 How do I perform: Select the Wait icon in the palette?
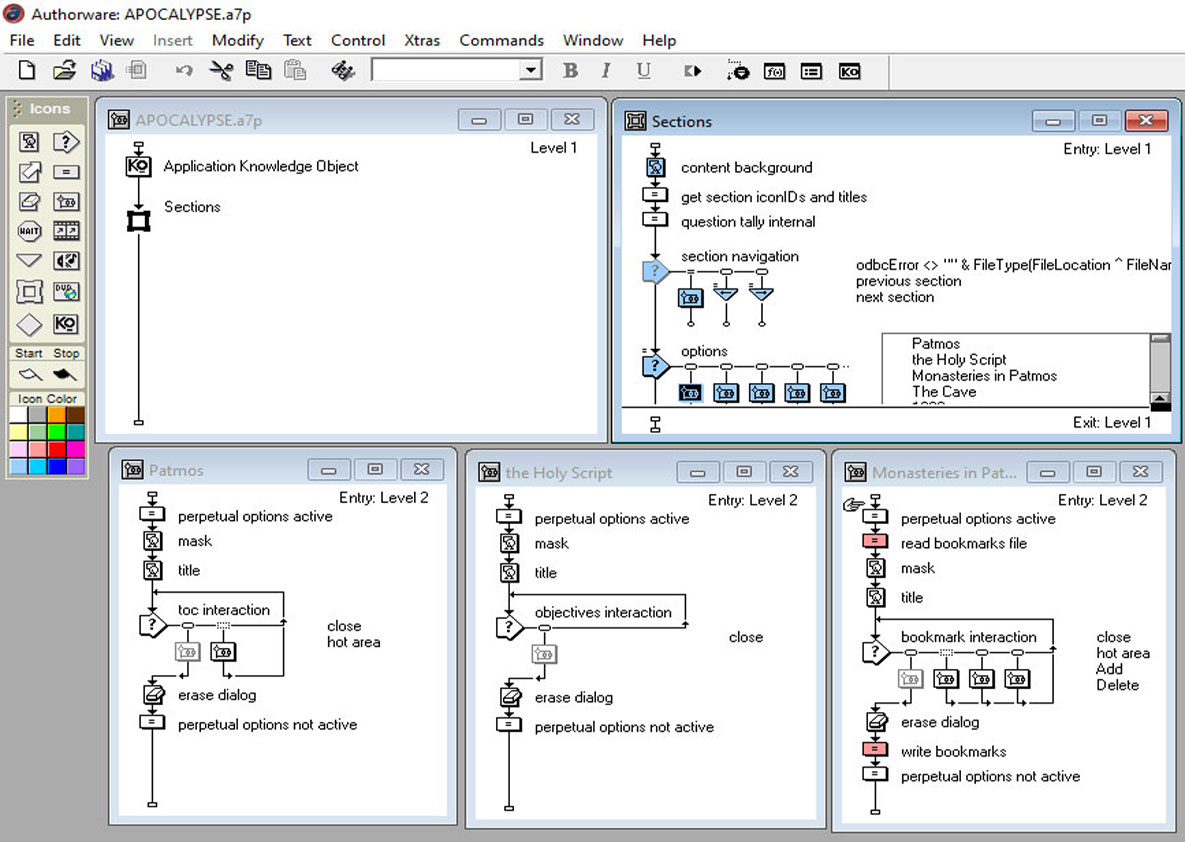[x=29, y=231]
